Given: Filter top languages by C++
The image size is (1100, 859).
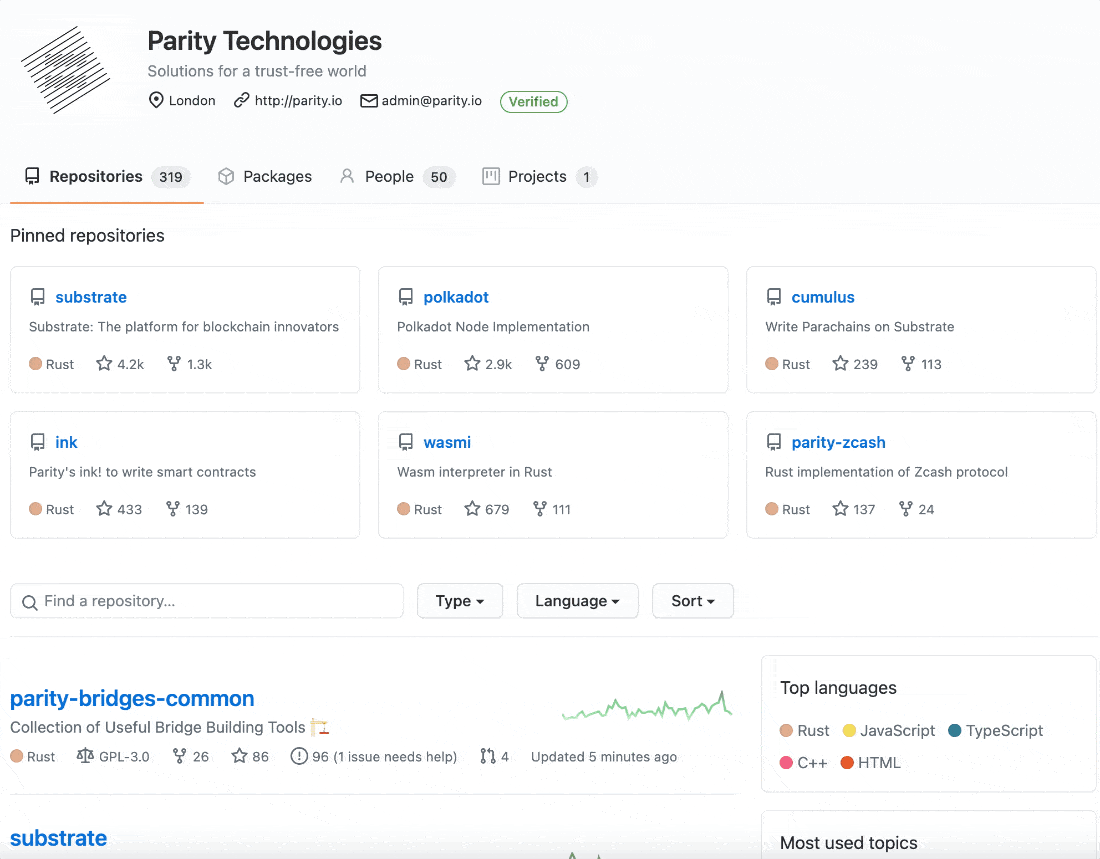Looking at the screenshot, I should pos(803,763).
